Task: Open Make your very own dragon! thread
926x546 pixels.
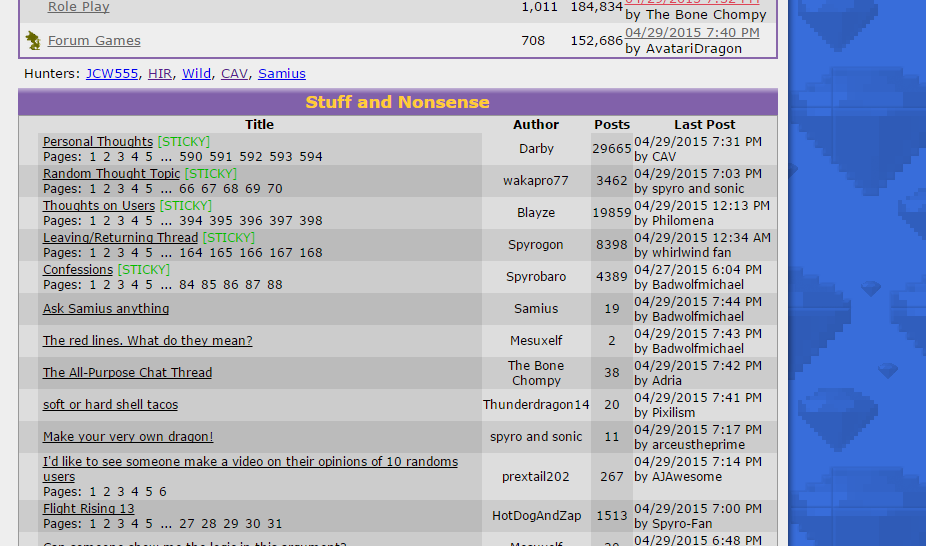Action: 128,436
